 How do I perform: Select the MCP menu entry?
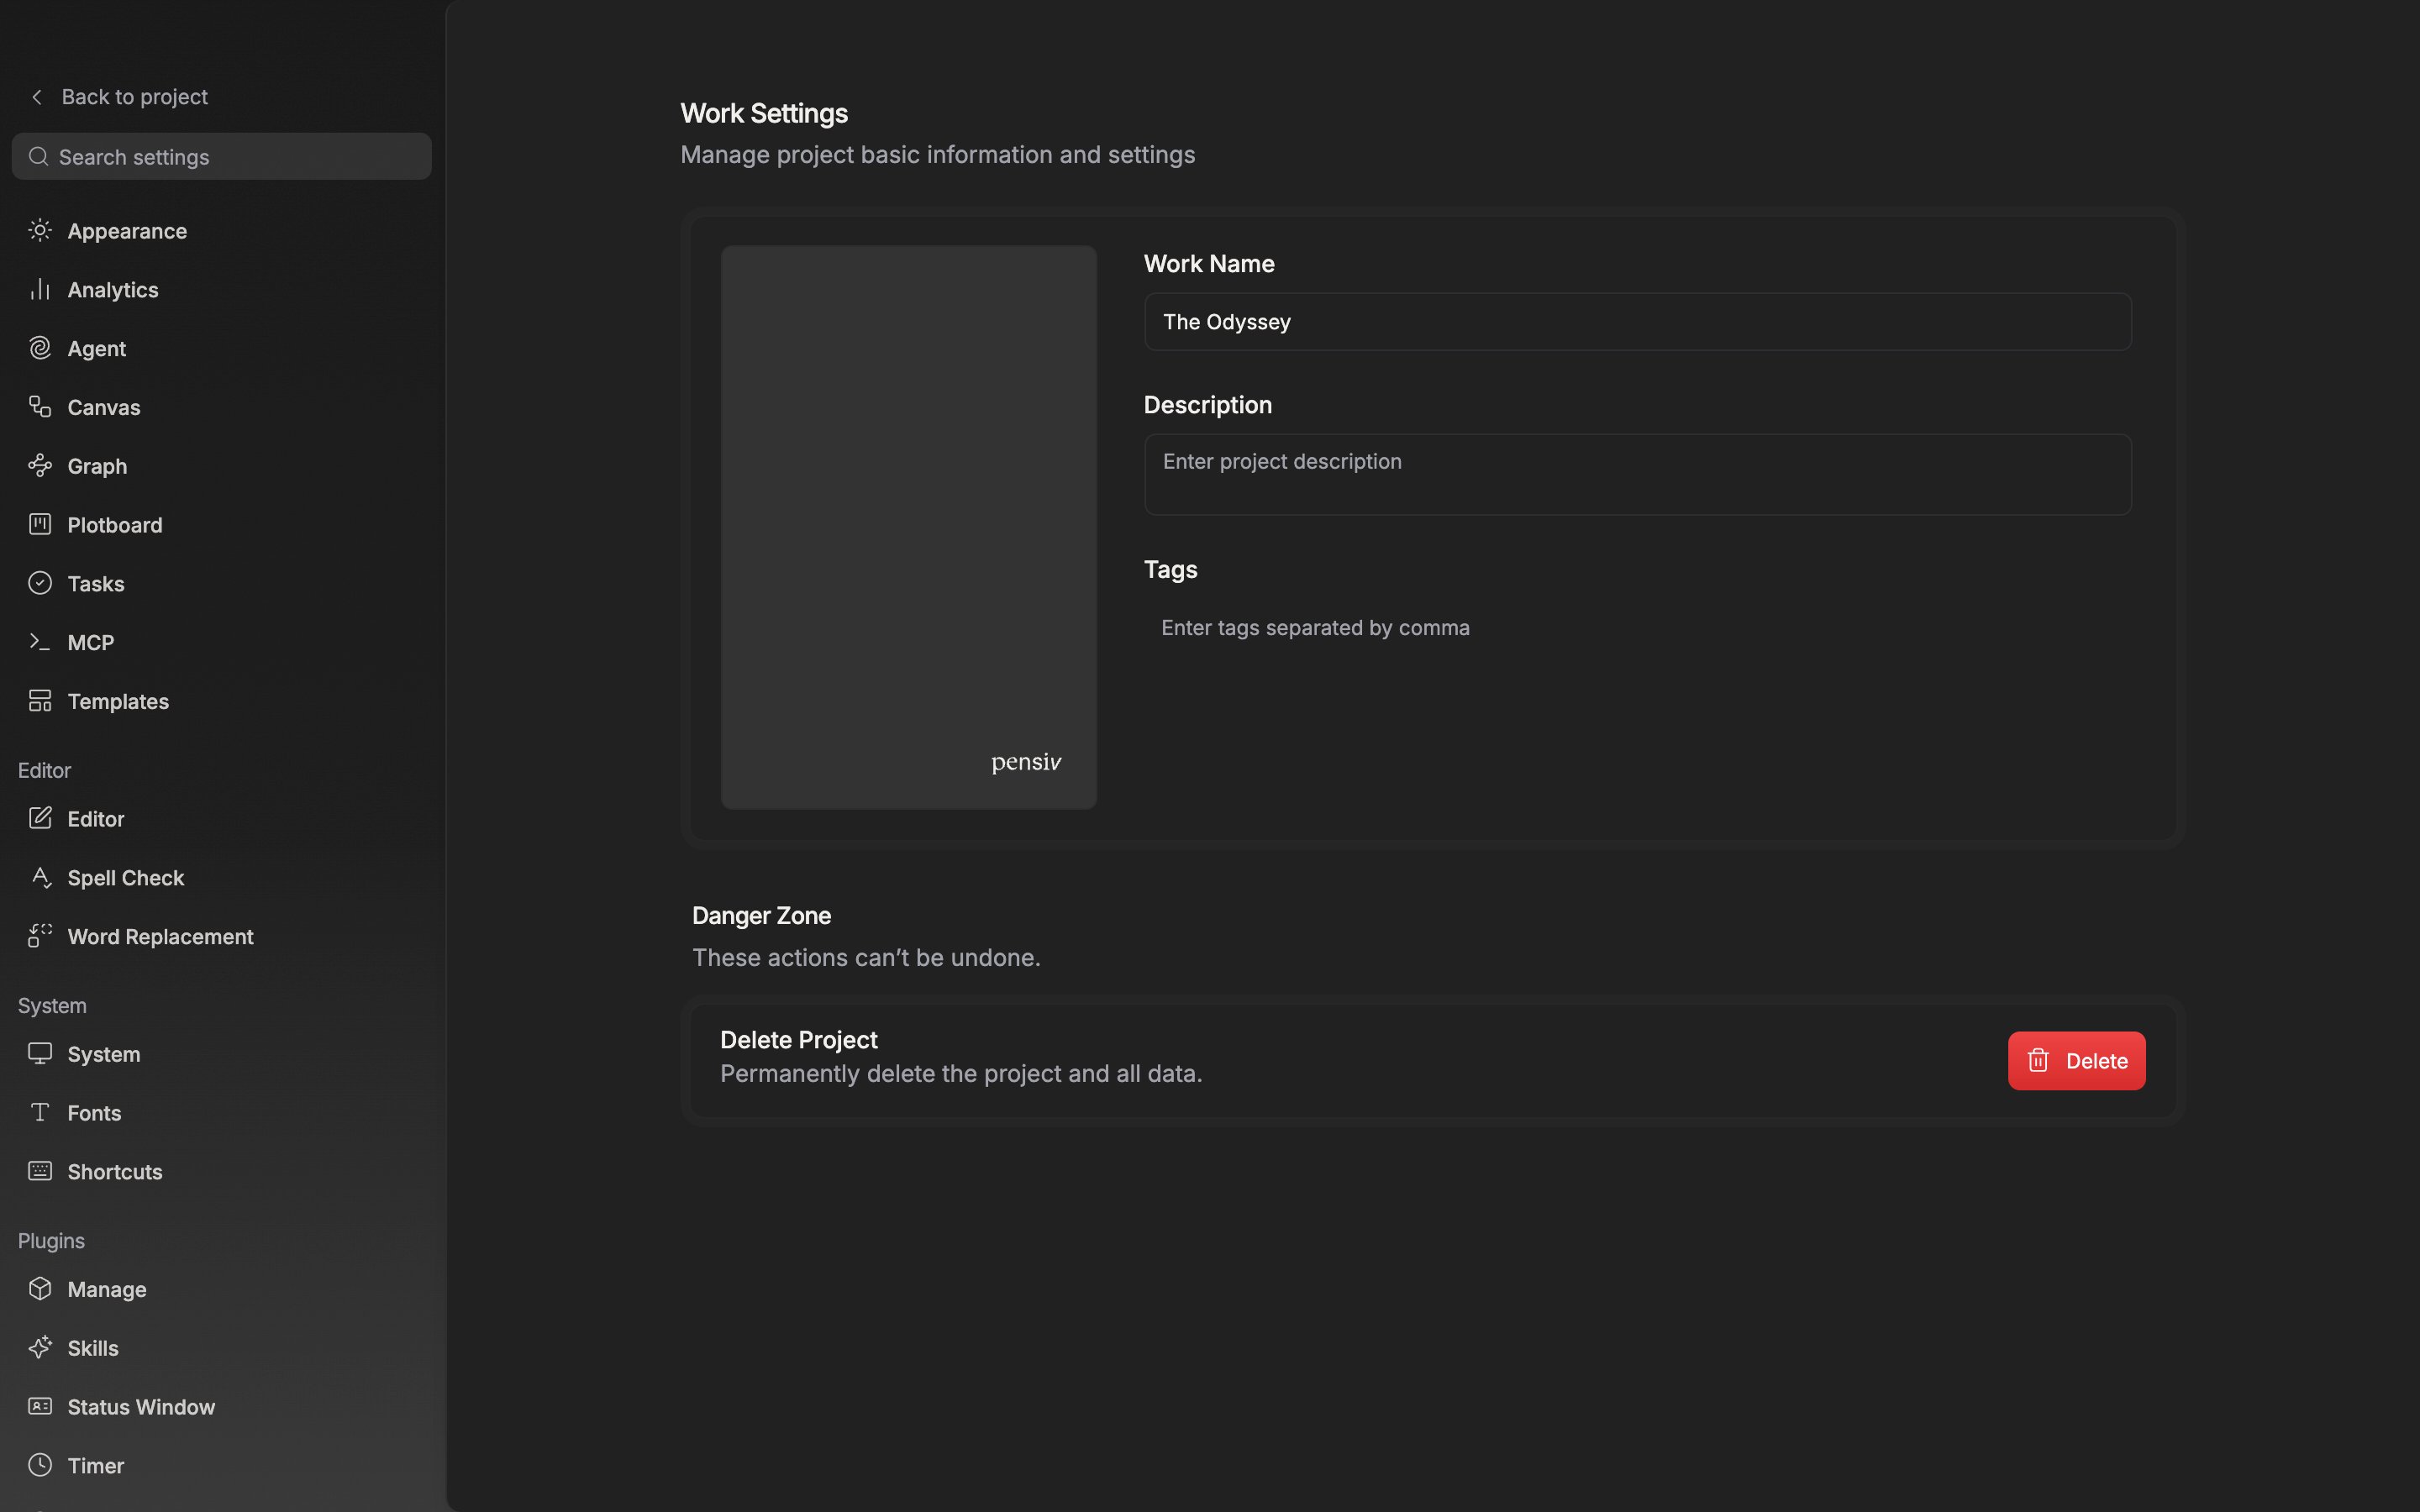(221, 643)
